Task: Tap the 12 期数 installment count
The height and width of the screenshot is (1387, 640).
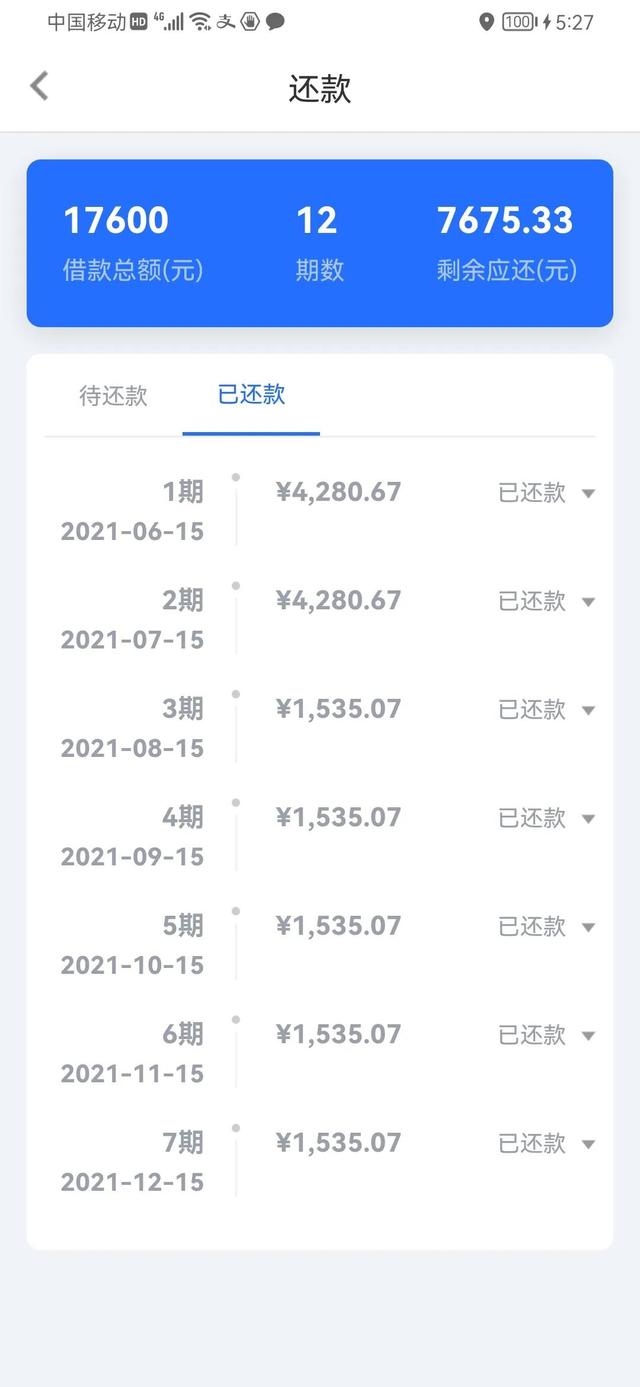Action: (x=317, y=221)
